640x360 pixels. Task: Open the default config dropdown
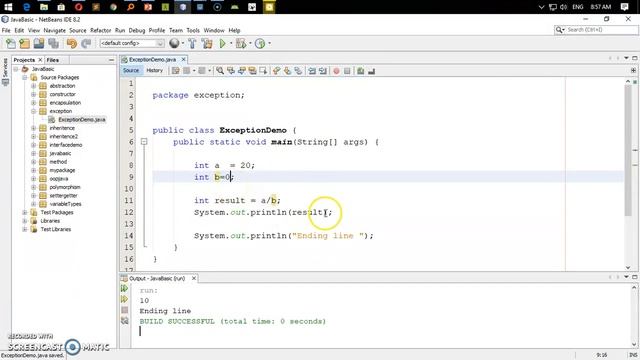pos(132,43)
